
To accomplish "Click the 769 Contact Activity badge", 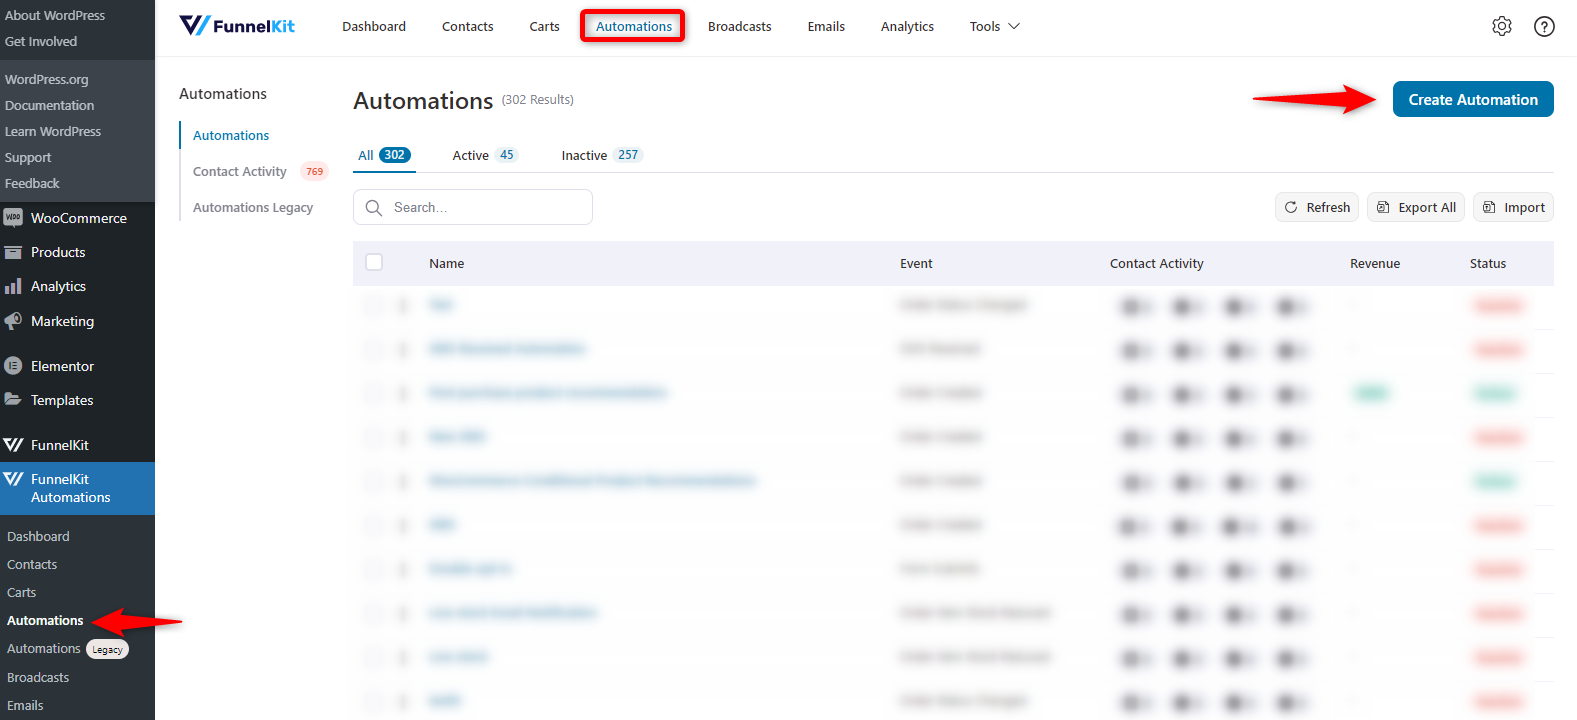I will [314, 171].
